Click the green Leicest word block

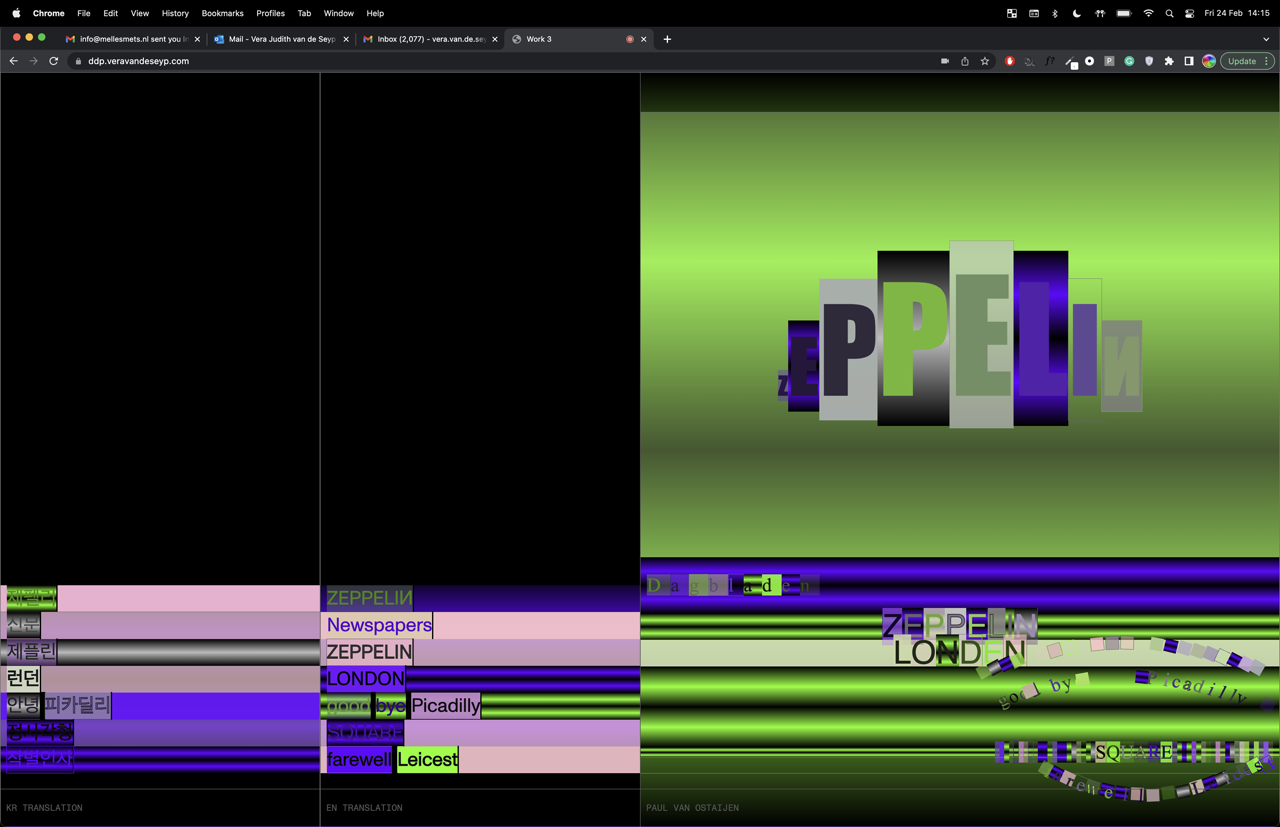pyautogui.click(x=427, y=760)
